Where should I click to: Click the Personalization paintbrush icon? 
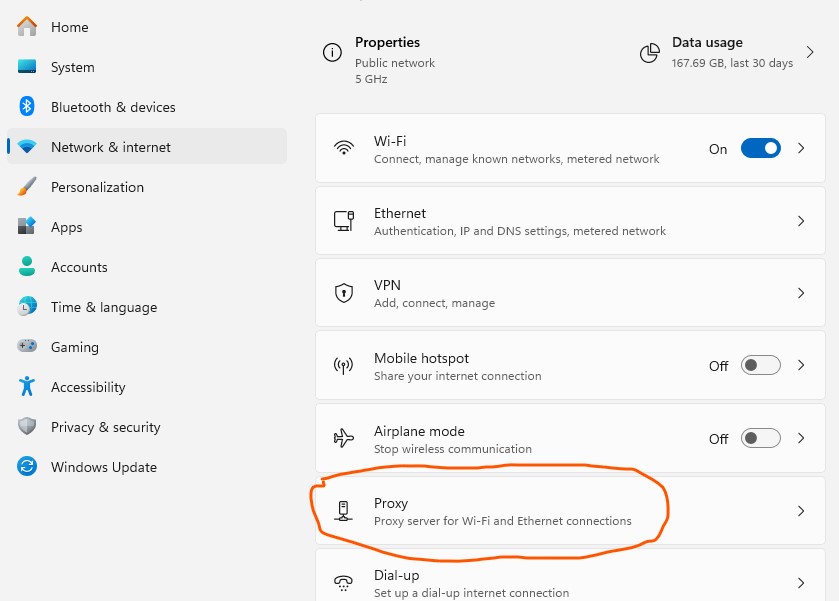27,186
